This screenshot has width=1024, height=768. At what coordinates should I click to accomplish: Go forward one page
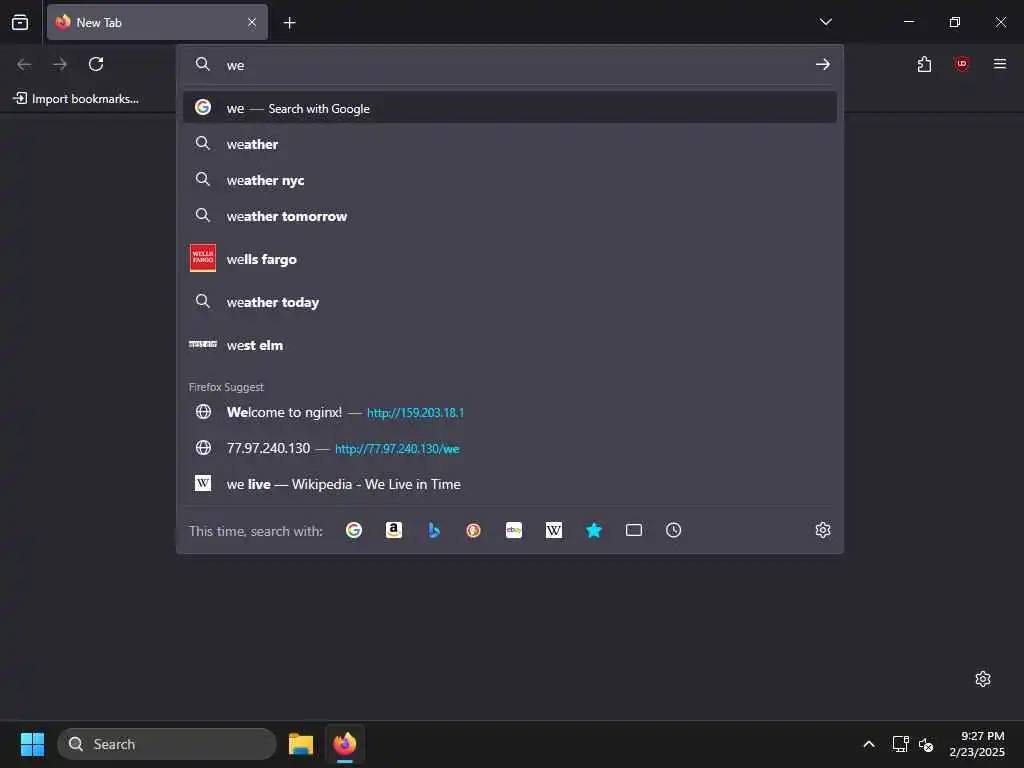click(x=60, y=64)
